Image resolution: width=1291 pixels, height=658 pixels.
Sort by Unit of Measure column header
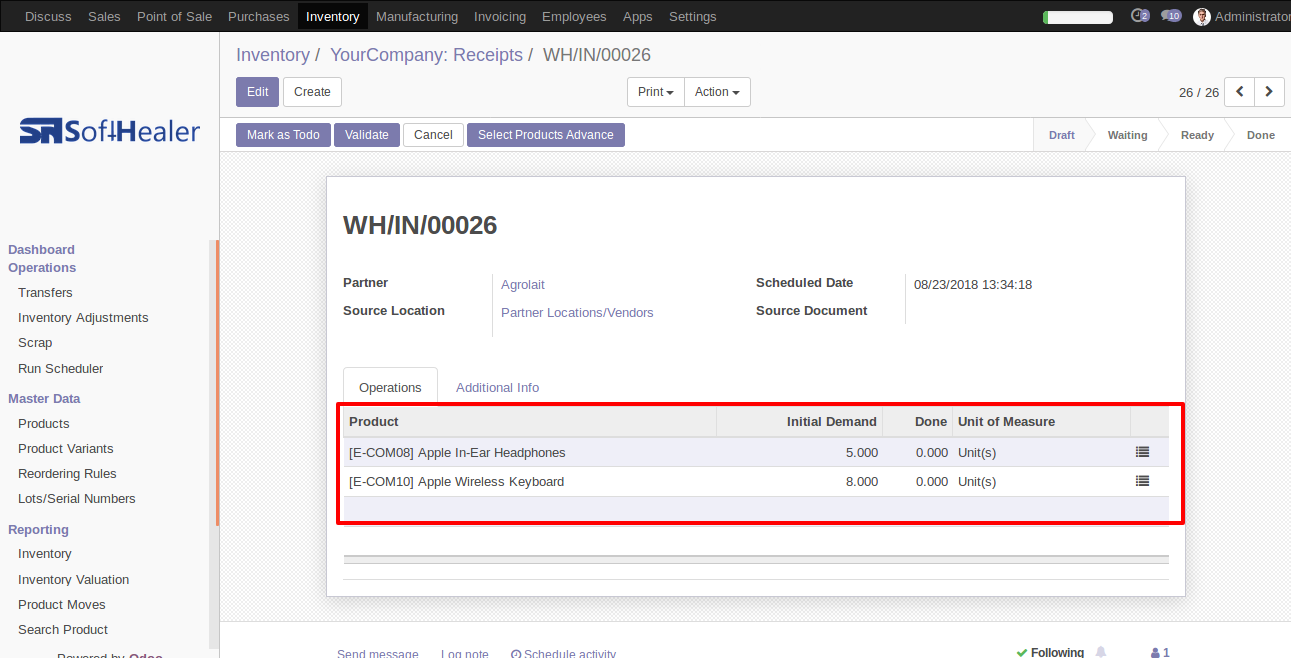pyautogui.click(x=1041, y=422)
